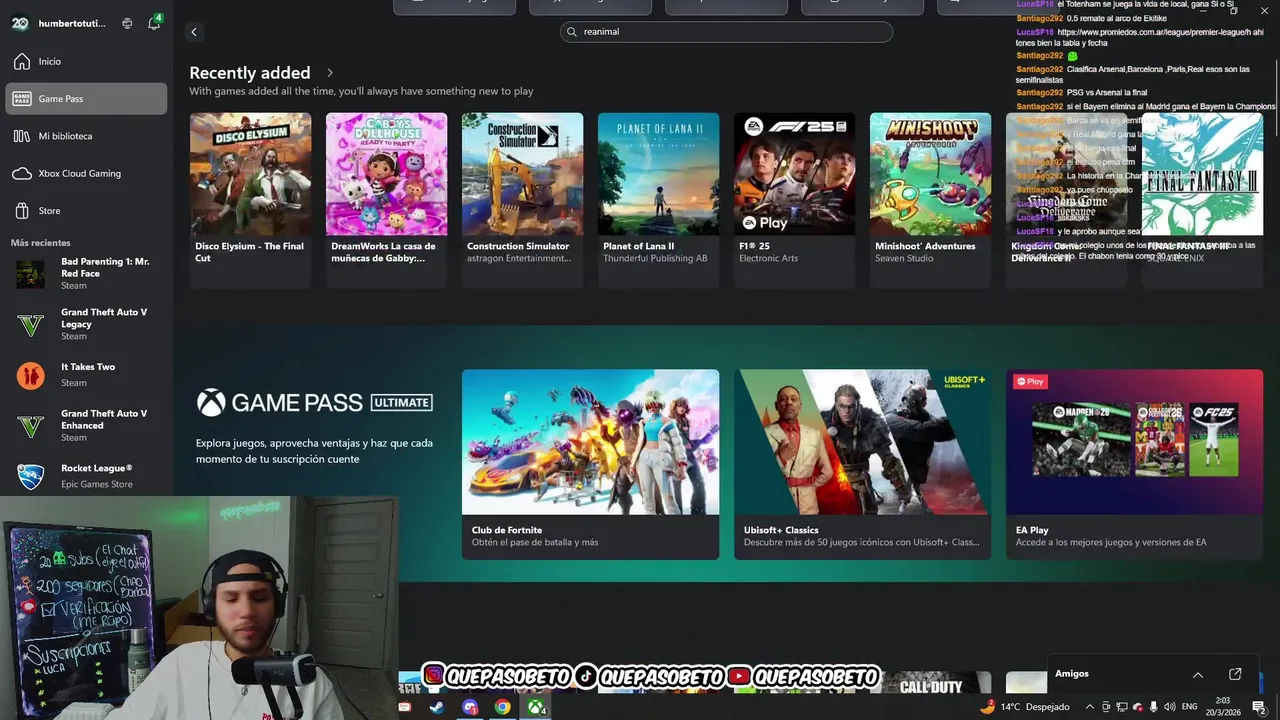This screenshot has height=720, width=1280.
Task: Open F1 25 game tile
Action: click(794, 200)
